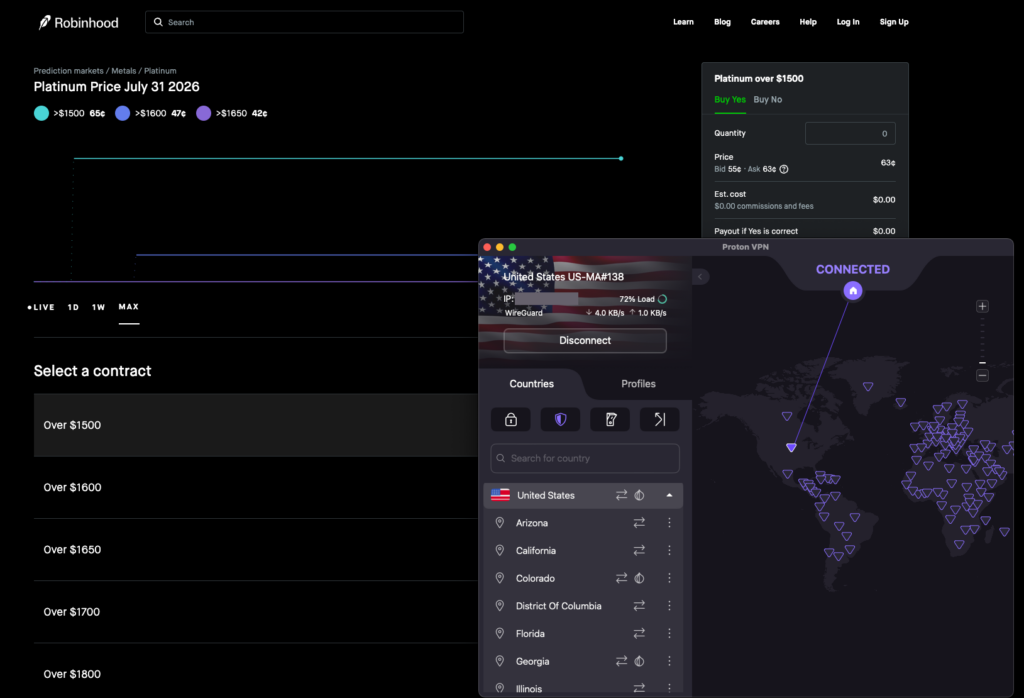The image size is (1024, 698).
Task: Click the P2P arrows icon for Georgia
Action: tap(621, 661)
